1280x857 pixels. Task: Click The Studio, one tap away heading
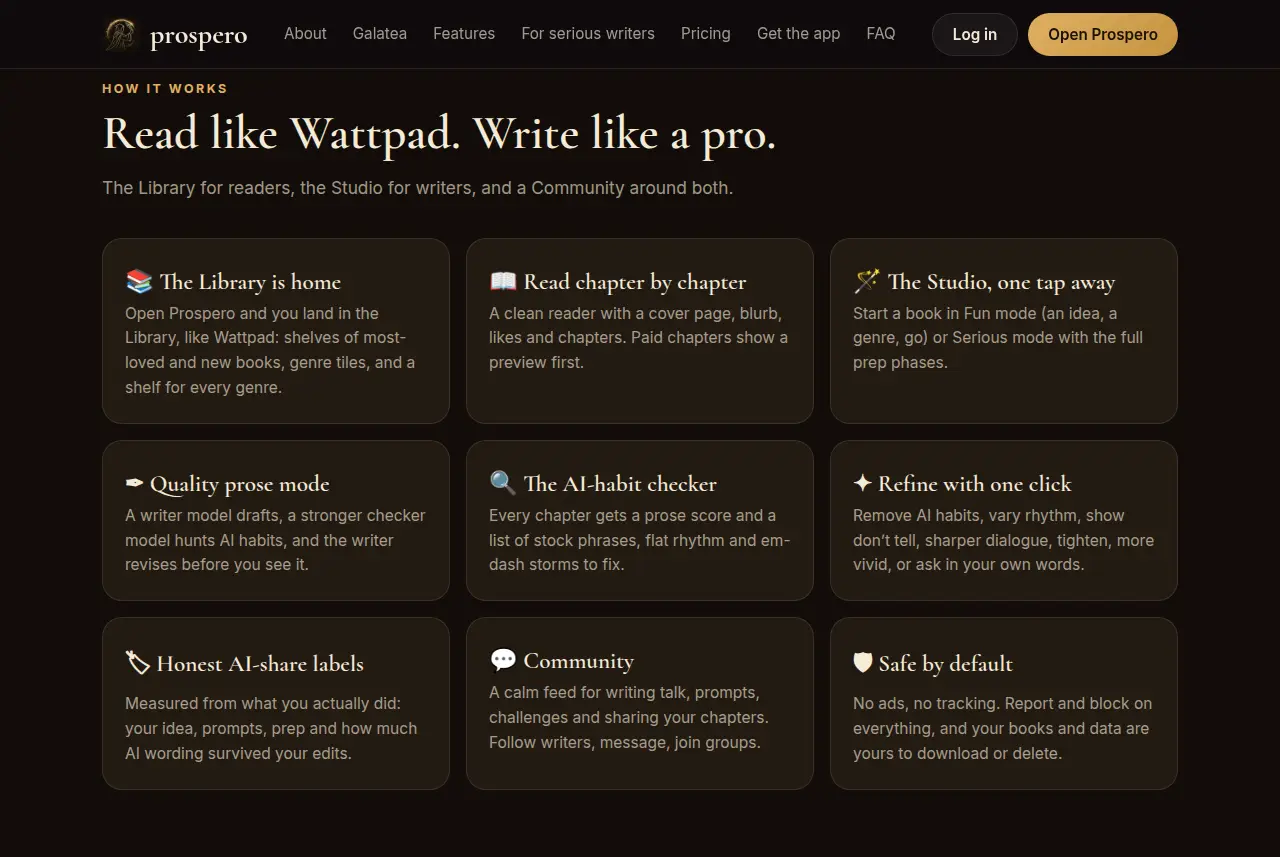click(x=1001, y=282)
